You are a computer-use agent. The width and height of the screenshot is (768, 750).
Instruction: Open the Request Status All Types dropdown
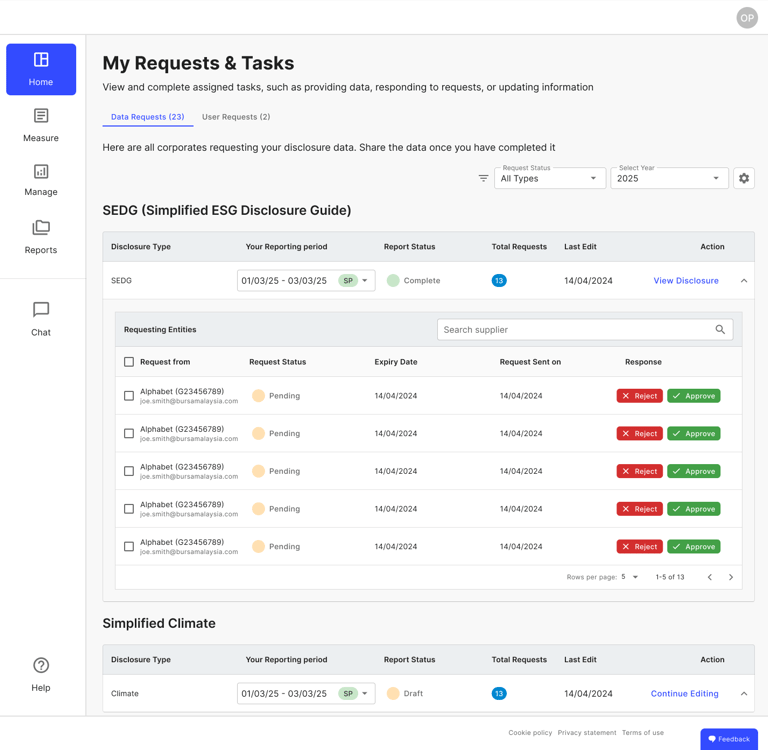[x=550, y=178]
